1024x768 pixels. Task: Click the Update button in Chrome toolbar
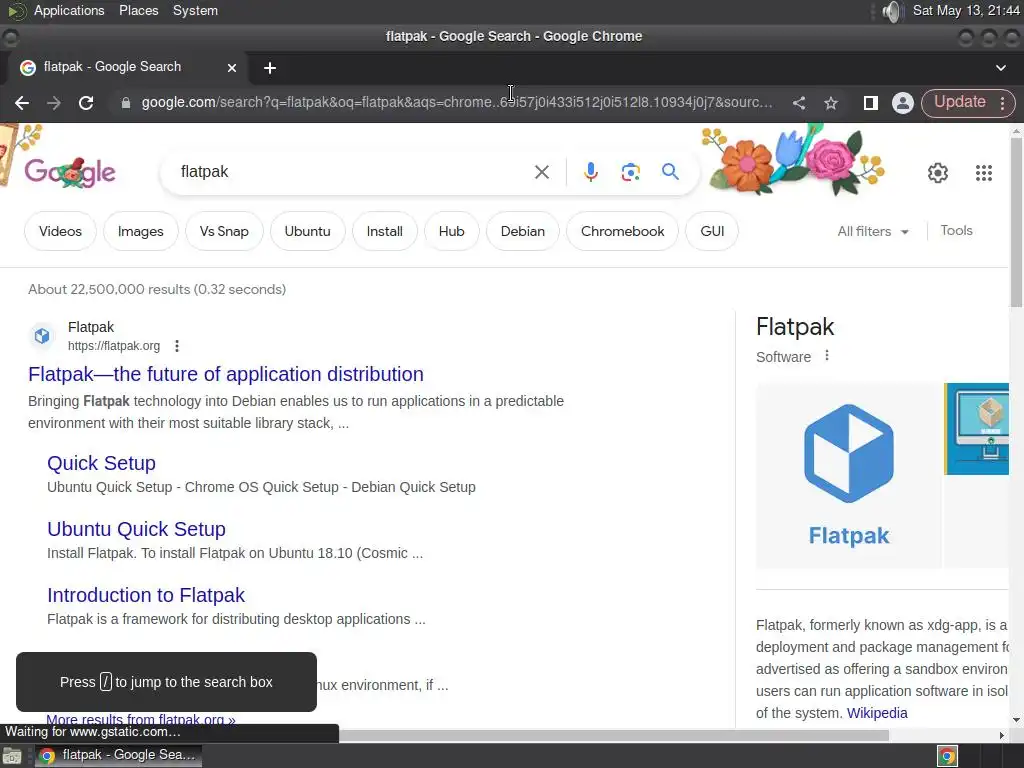(x=959, y=102)
